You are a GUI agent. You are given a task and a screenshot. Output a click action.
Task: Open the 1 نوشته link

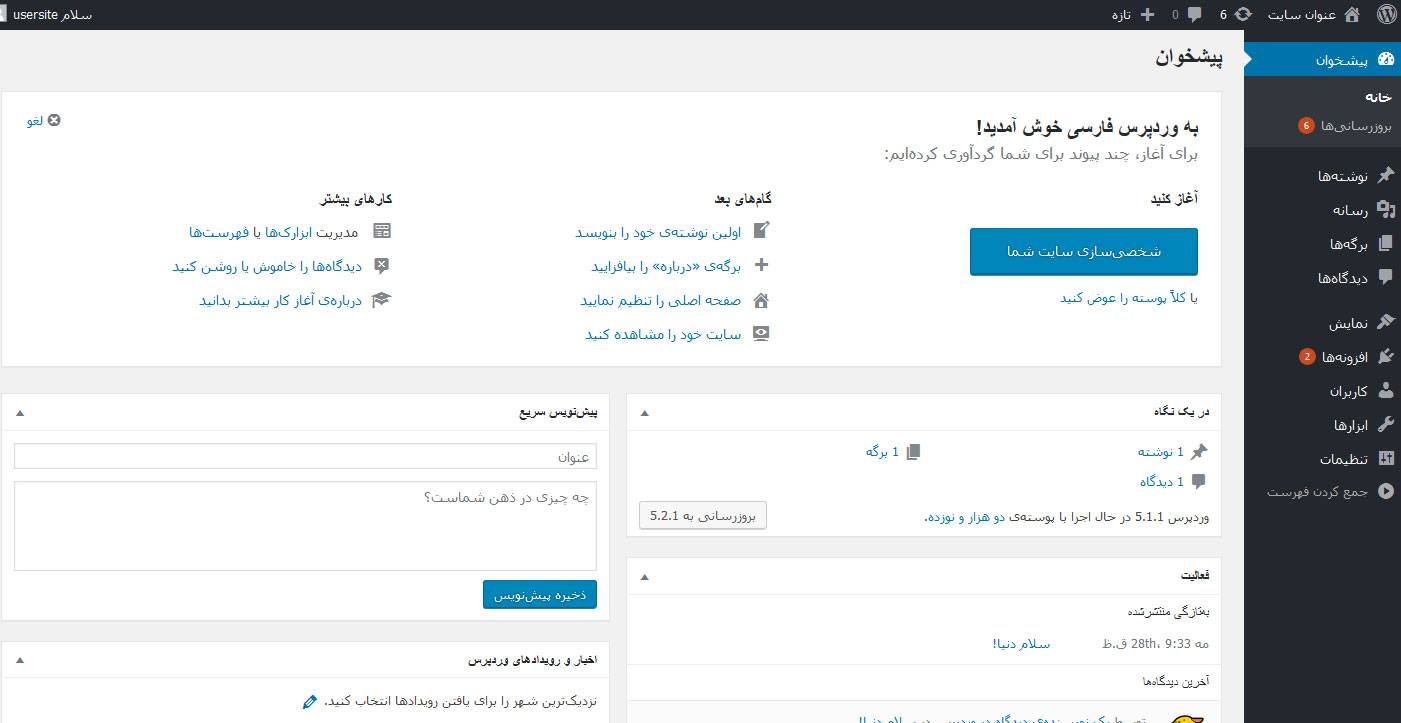(1161, 452)
